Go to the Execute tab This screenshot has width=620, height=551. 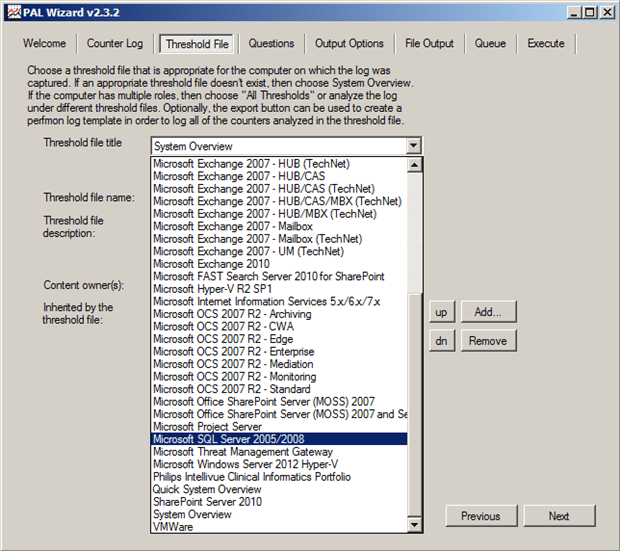546,43
